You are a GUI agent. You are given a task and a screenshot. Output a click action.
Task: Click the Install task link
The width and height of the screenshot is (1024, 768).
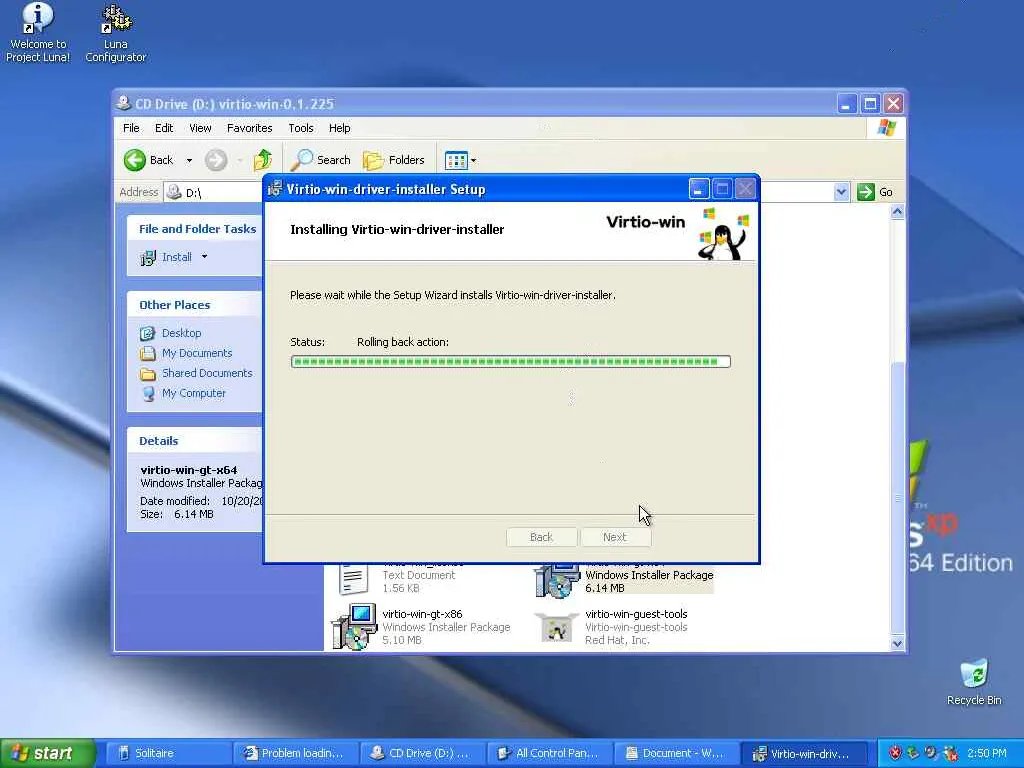coord(176,257)
